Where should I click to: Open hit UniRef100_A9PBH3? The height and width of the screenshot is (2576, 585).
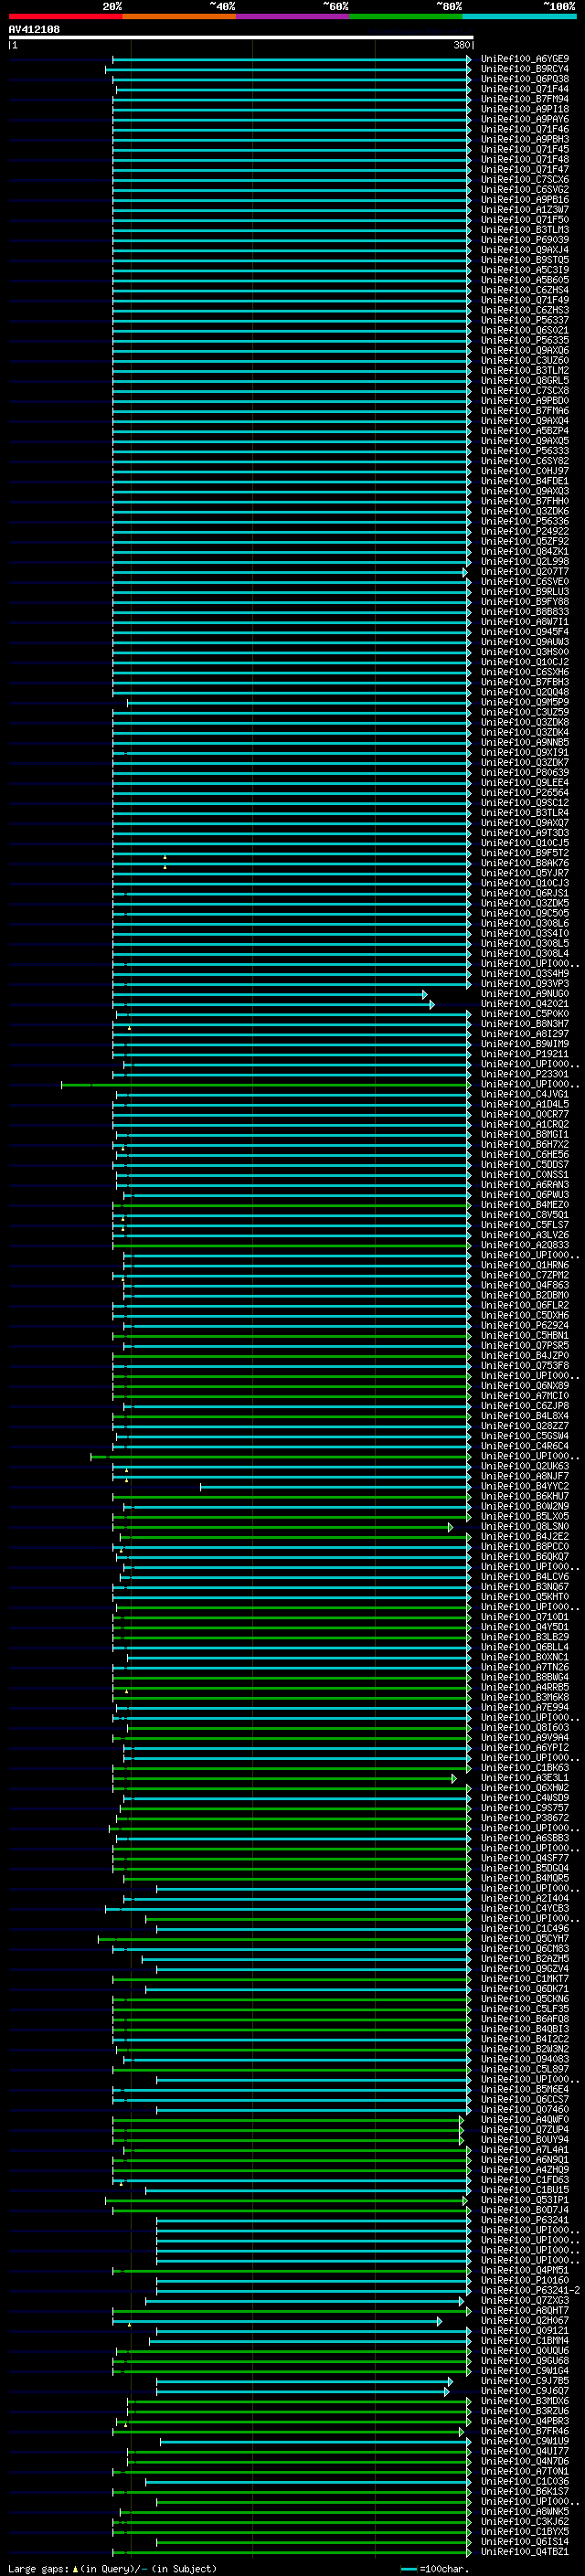525,139
